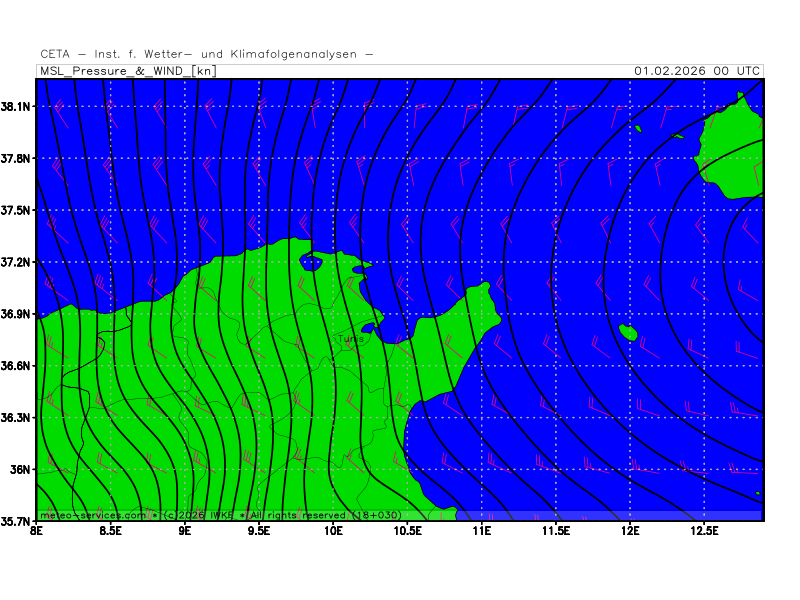Click the Tunis city label

click(x=351, y=339)
